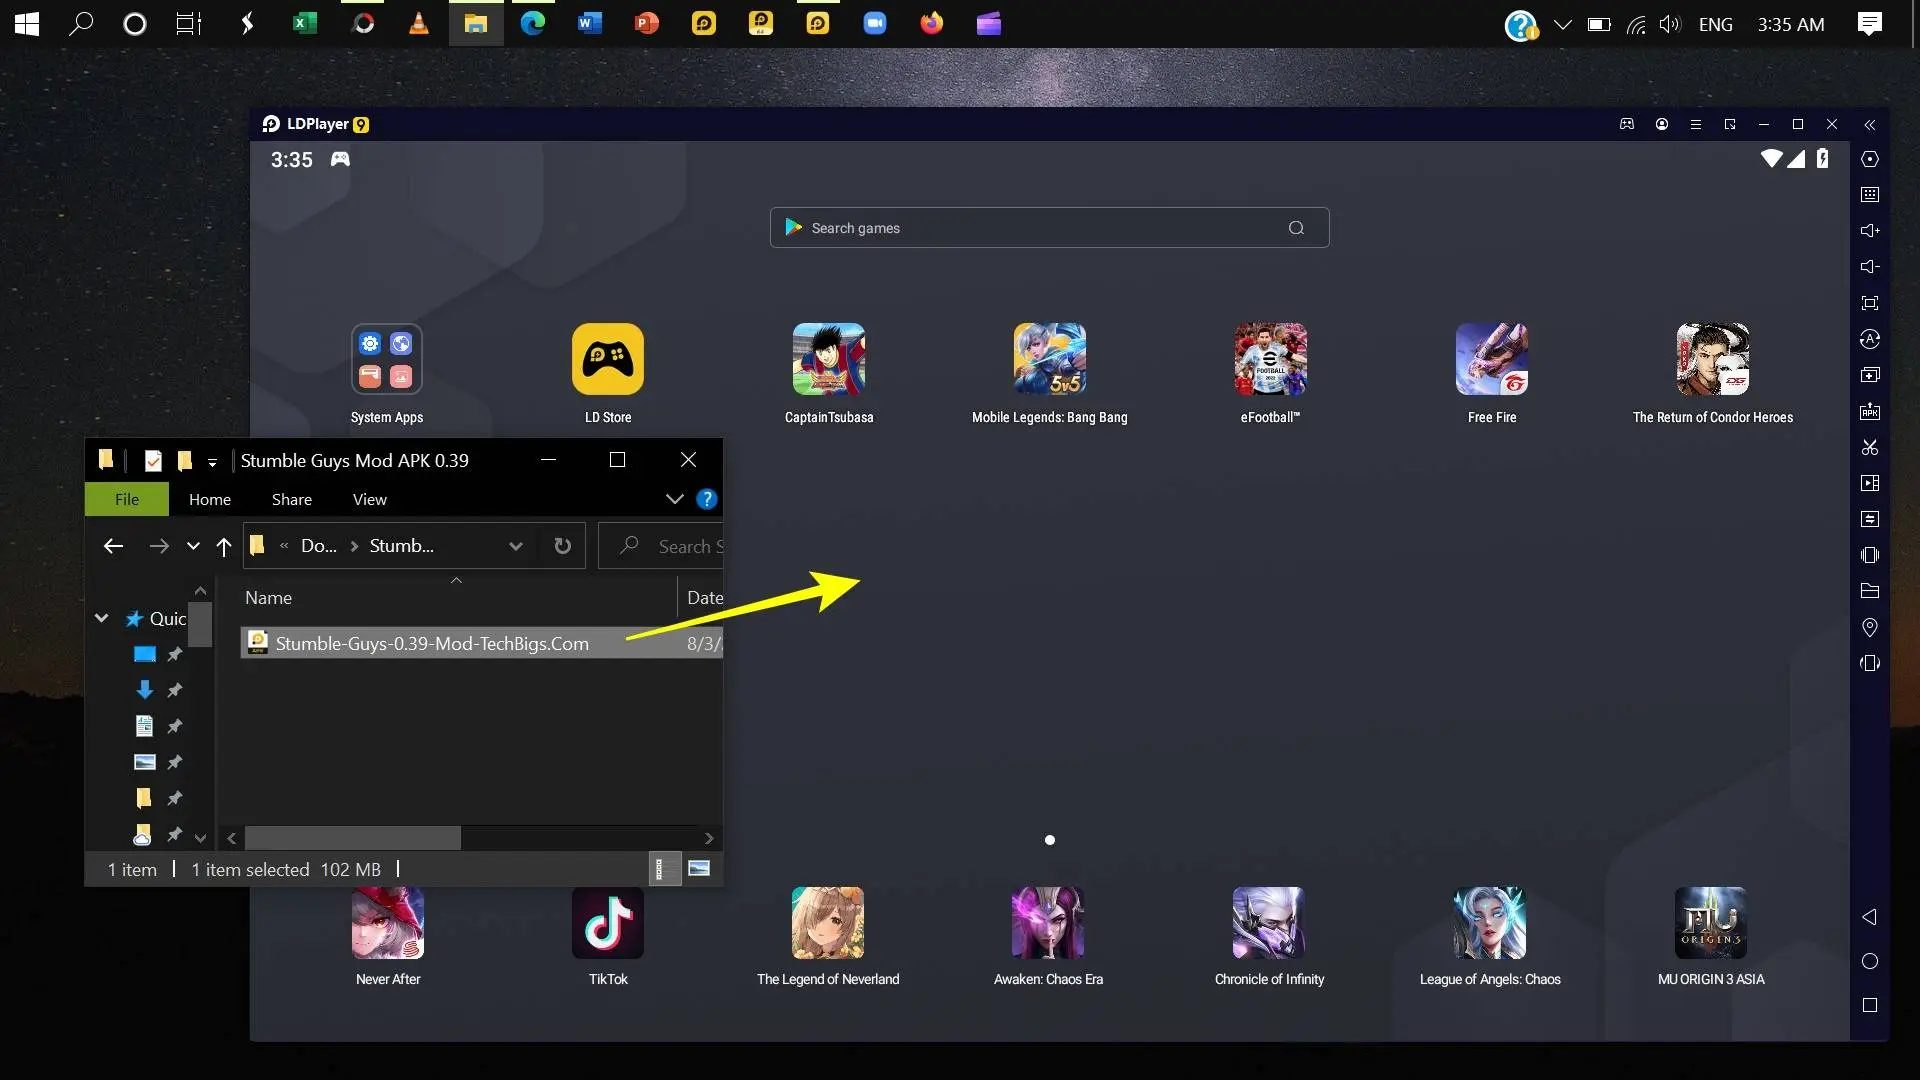This screenshot has width=1920, height=1080.
Task: Expand the breadcrumb path dropdown
Action: point(514,546)
